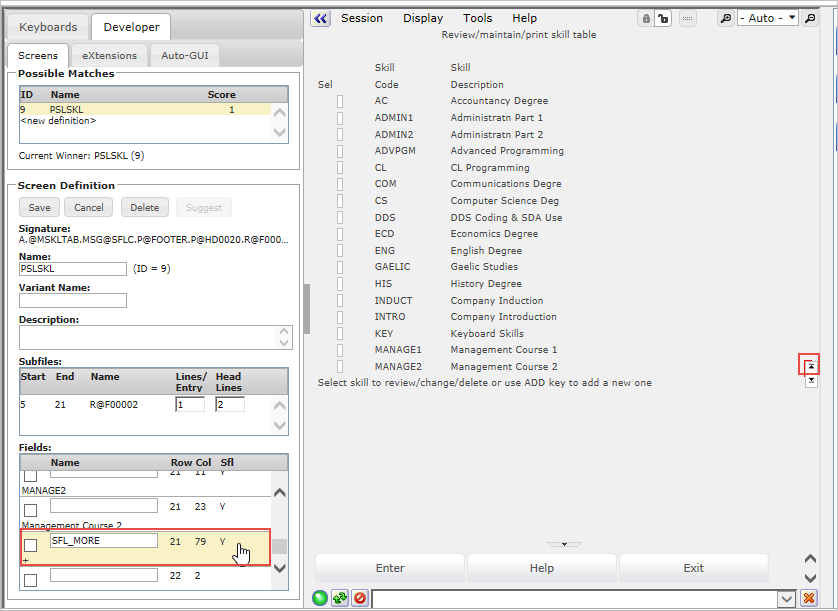Tick the Sel box for DDS
The image size is (838, 611).
(340, 218)
